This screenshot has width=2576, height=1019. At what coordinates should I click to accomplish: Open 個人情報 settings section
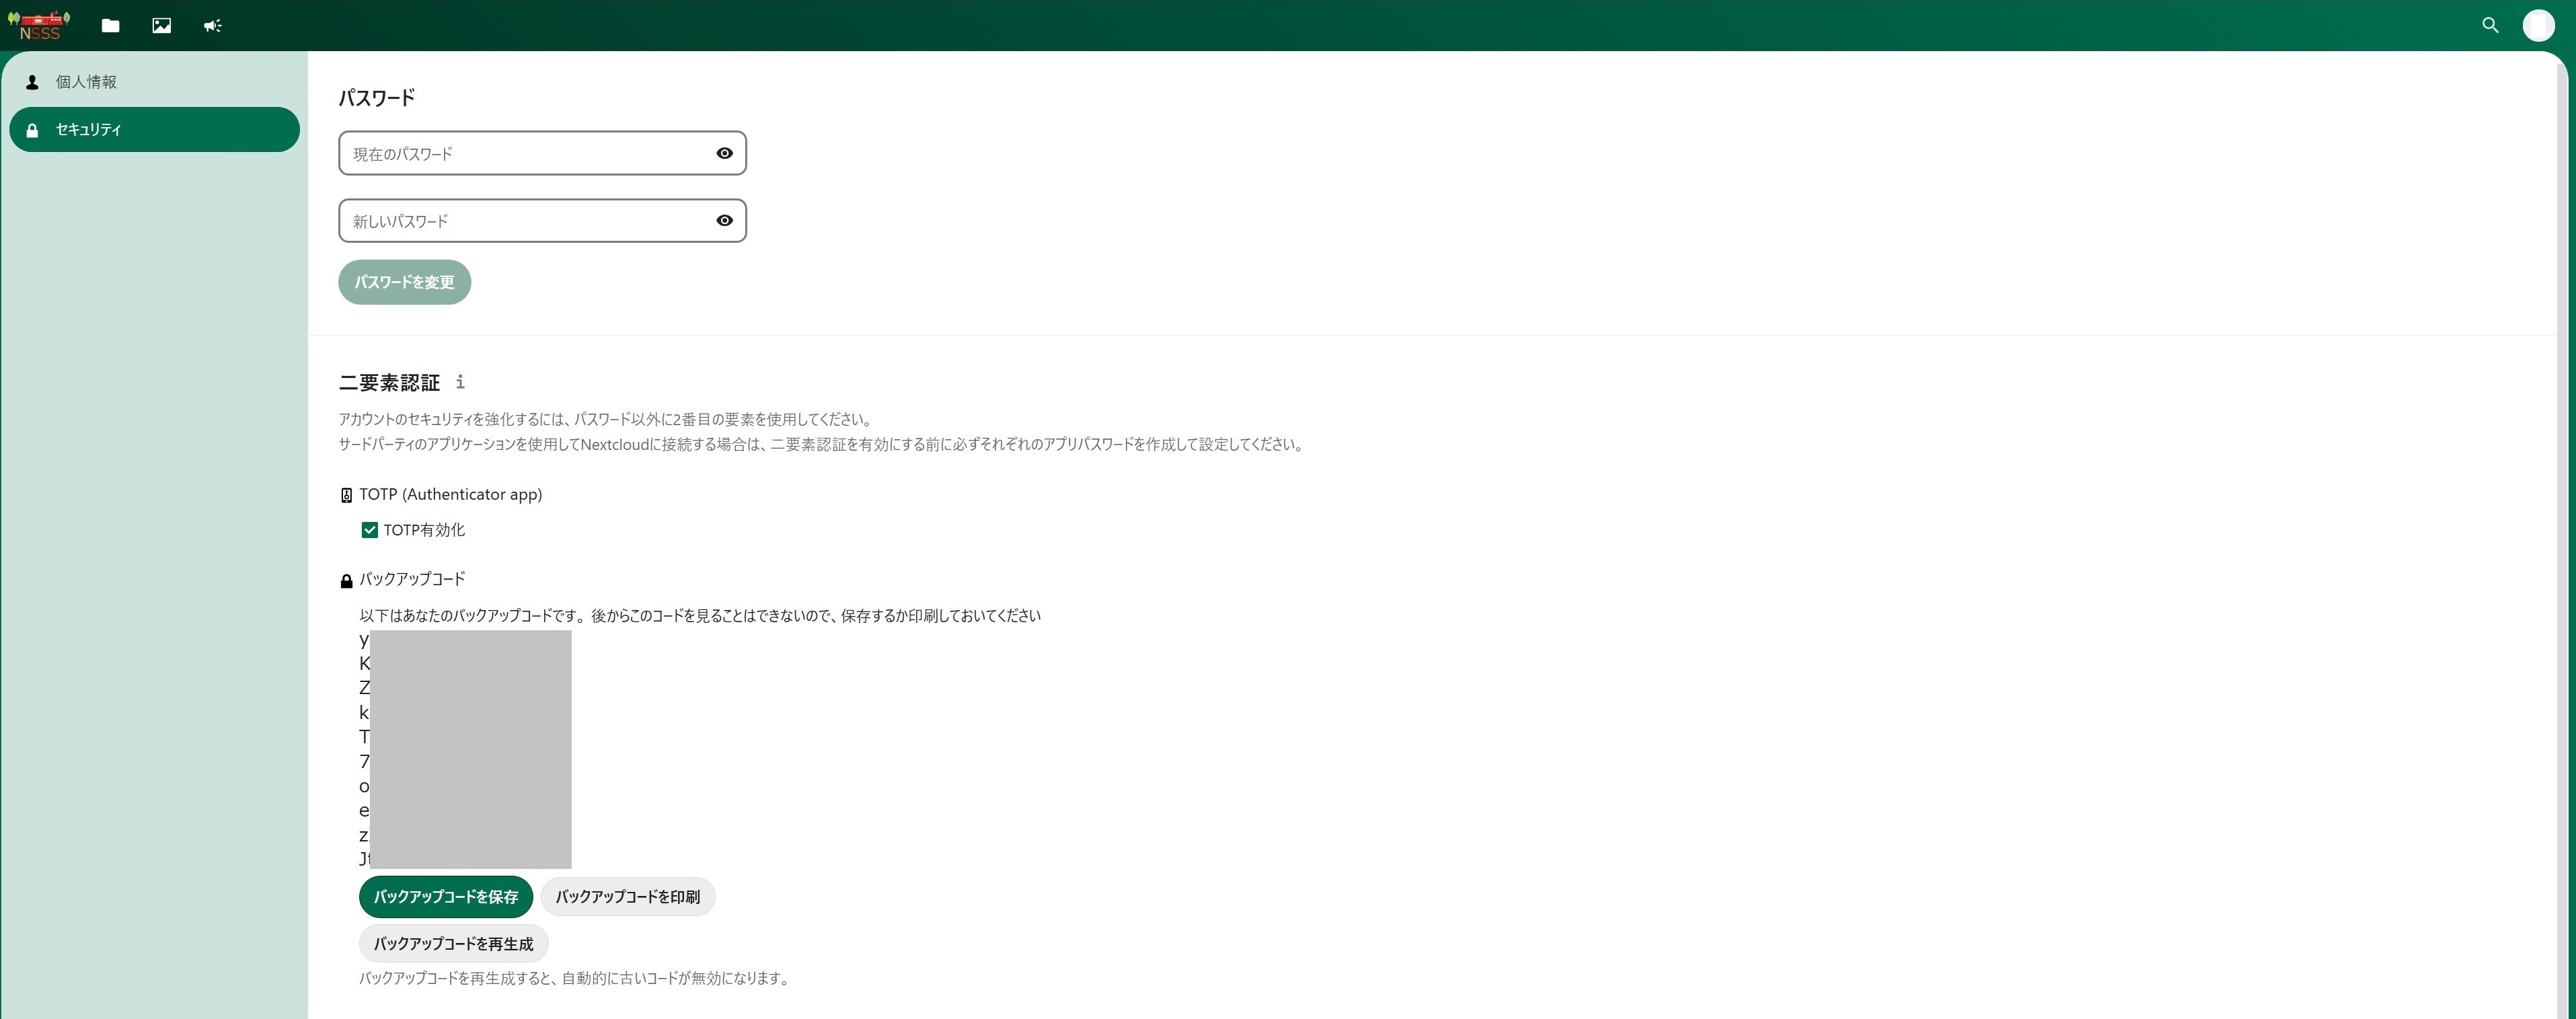[x=86, y=82]
